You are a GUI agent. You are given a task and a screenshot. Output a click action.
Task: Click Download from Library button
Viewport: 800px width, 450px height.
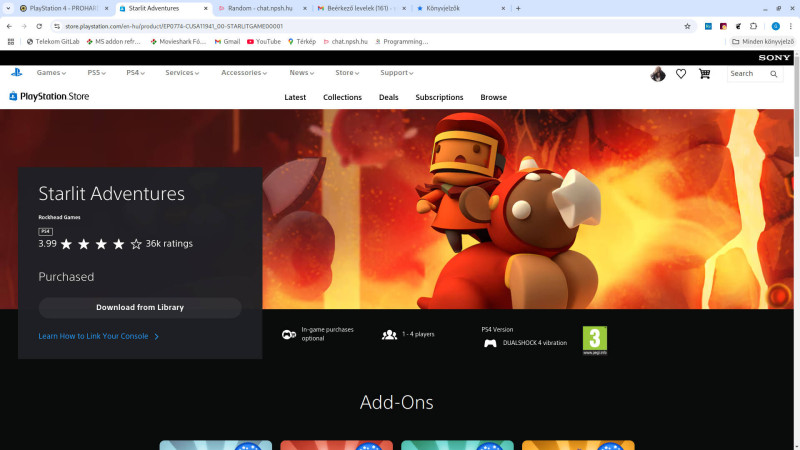[x=140, y=308]
